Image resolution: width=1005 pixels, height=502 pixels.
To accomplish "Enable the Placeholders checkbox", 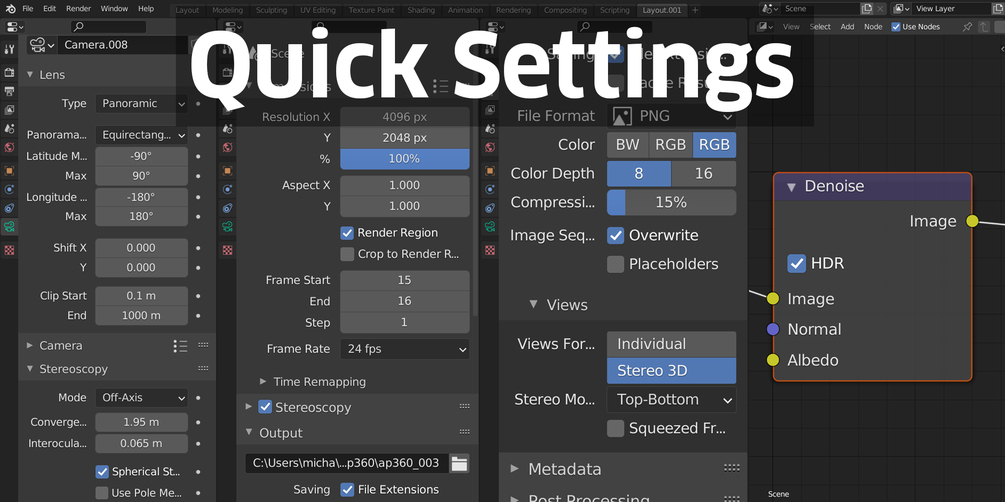I will [x=616, y=264].
